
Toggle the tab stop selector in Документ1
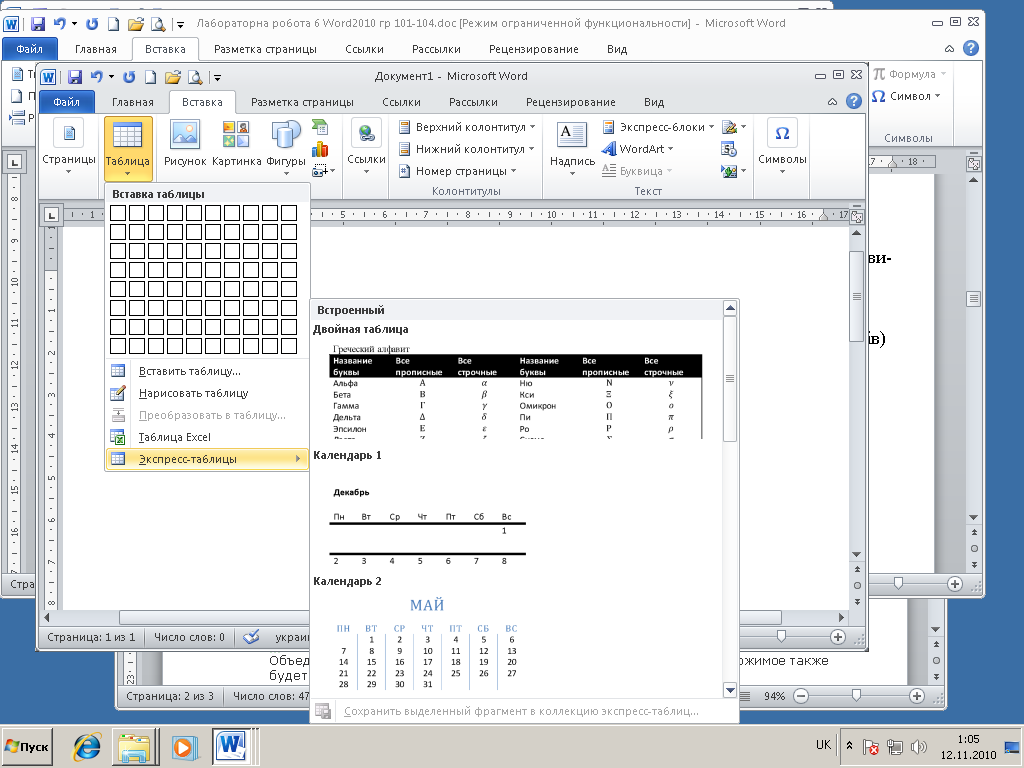52,215
